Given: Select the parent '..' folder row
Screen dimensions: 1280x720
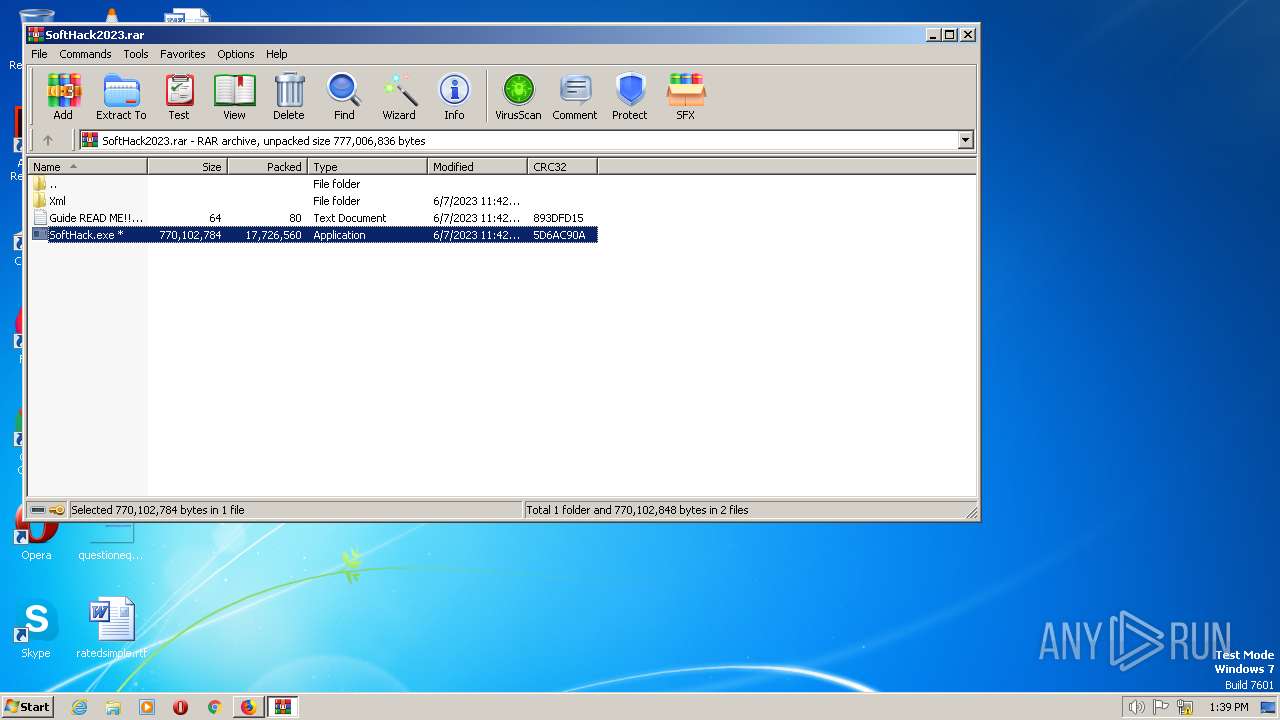Looking at the screenshot, I should click(x=314, y=184).
